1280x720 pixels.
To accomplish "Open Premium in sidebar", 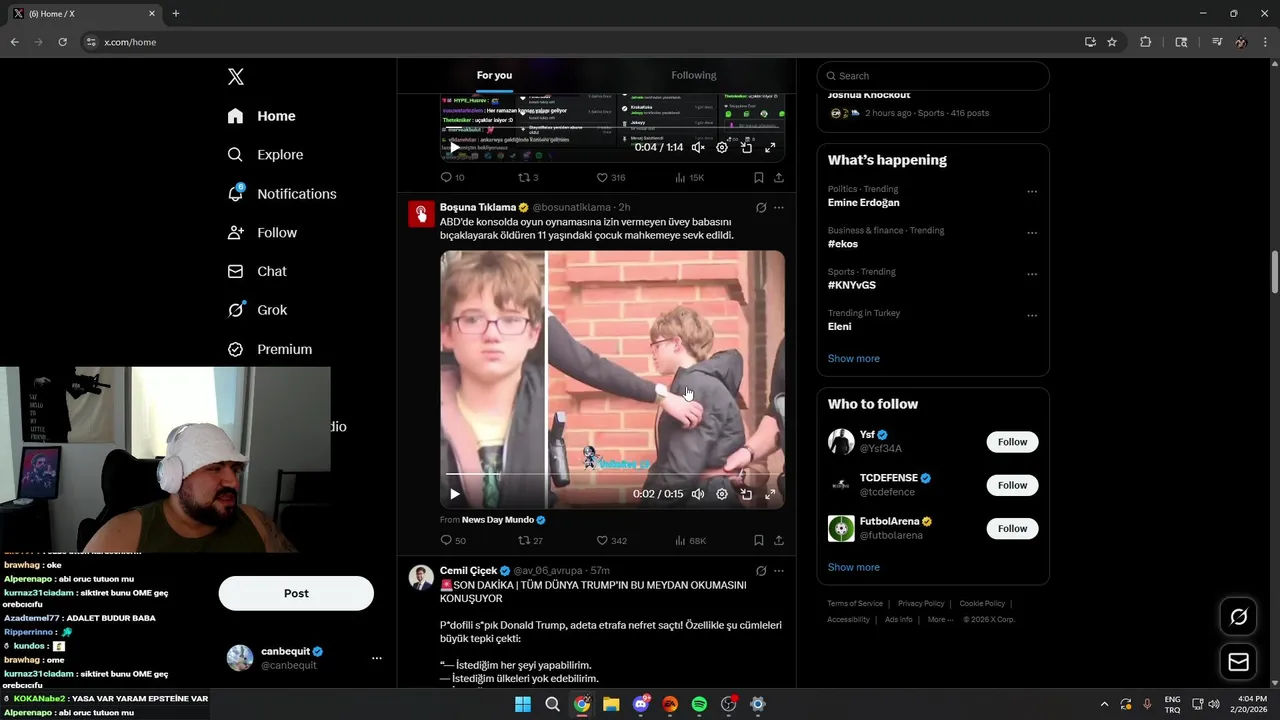I will [x=270, y=349].
